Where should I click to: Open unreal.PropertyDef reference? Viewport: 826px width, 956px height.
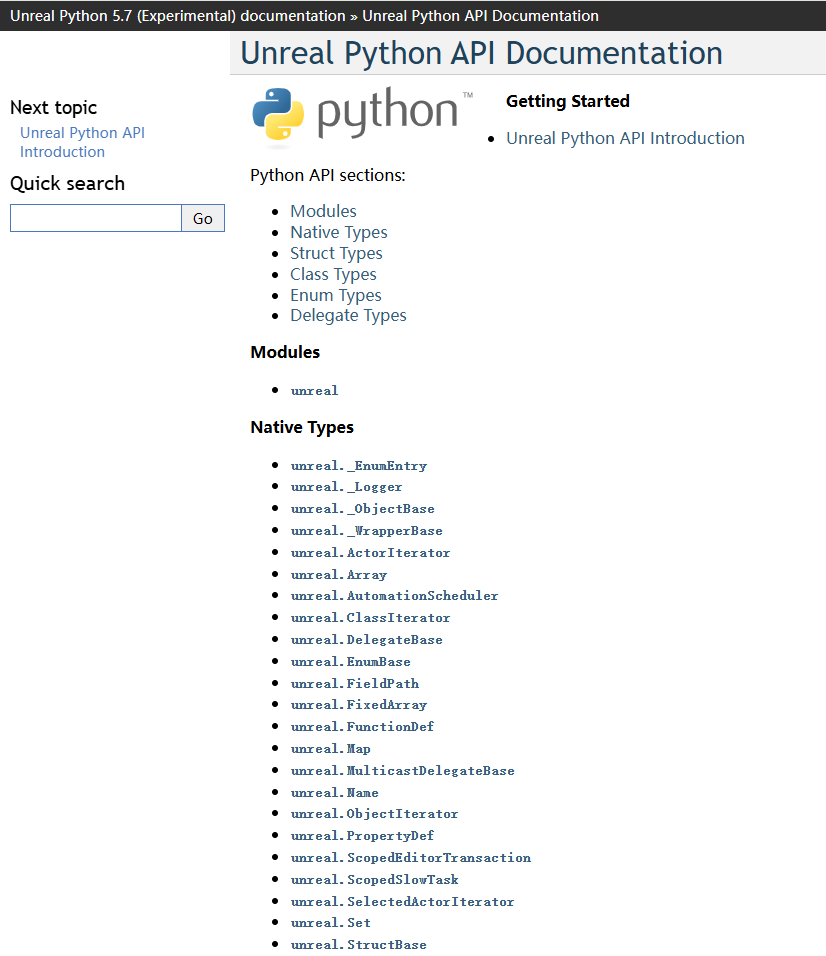pos(362,836)
